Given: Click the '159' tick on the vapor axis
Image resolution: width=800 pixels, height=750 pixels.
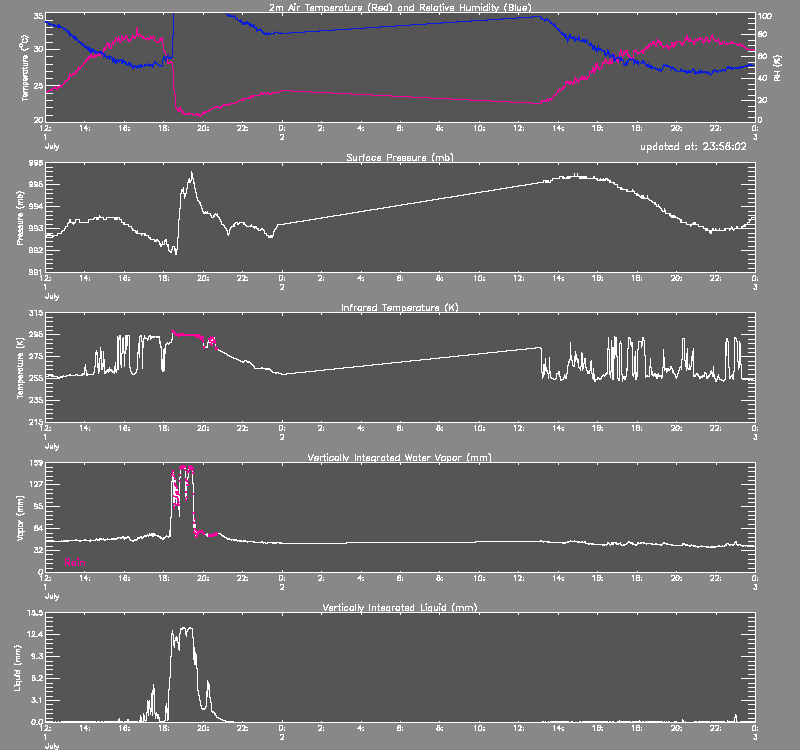Looking at the screenshot, I should 37,463.
